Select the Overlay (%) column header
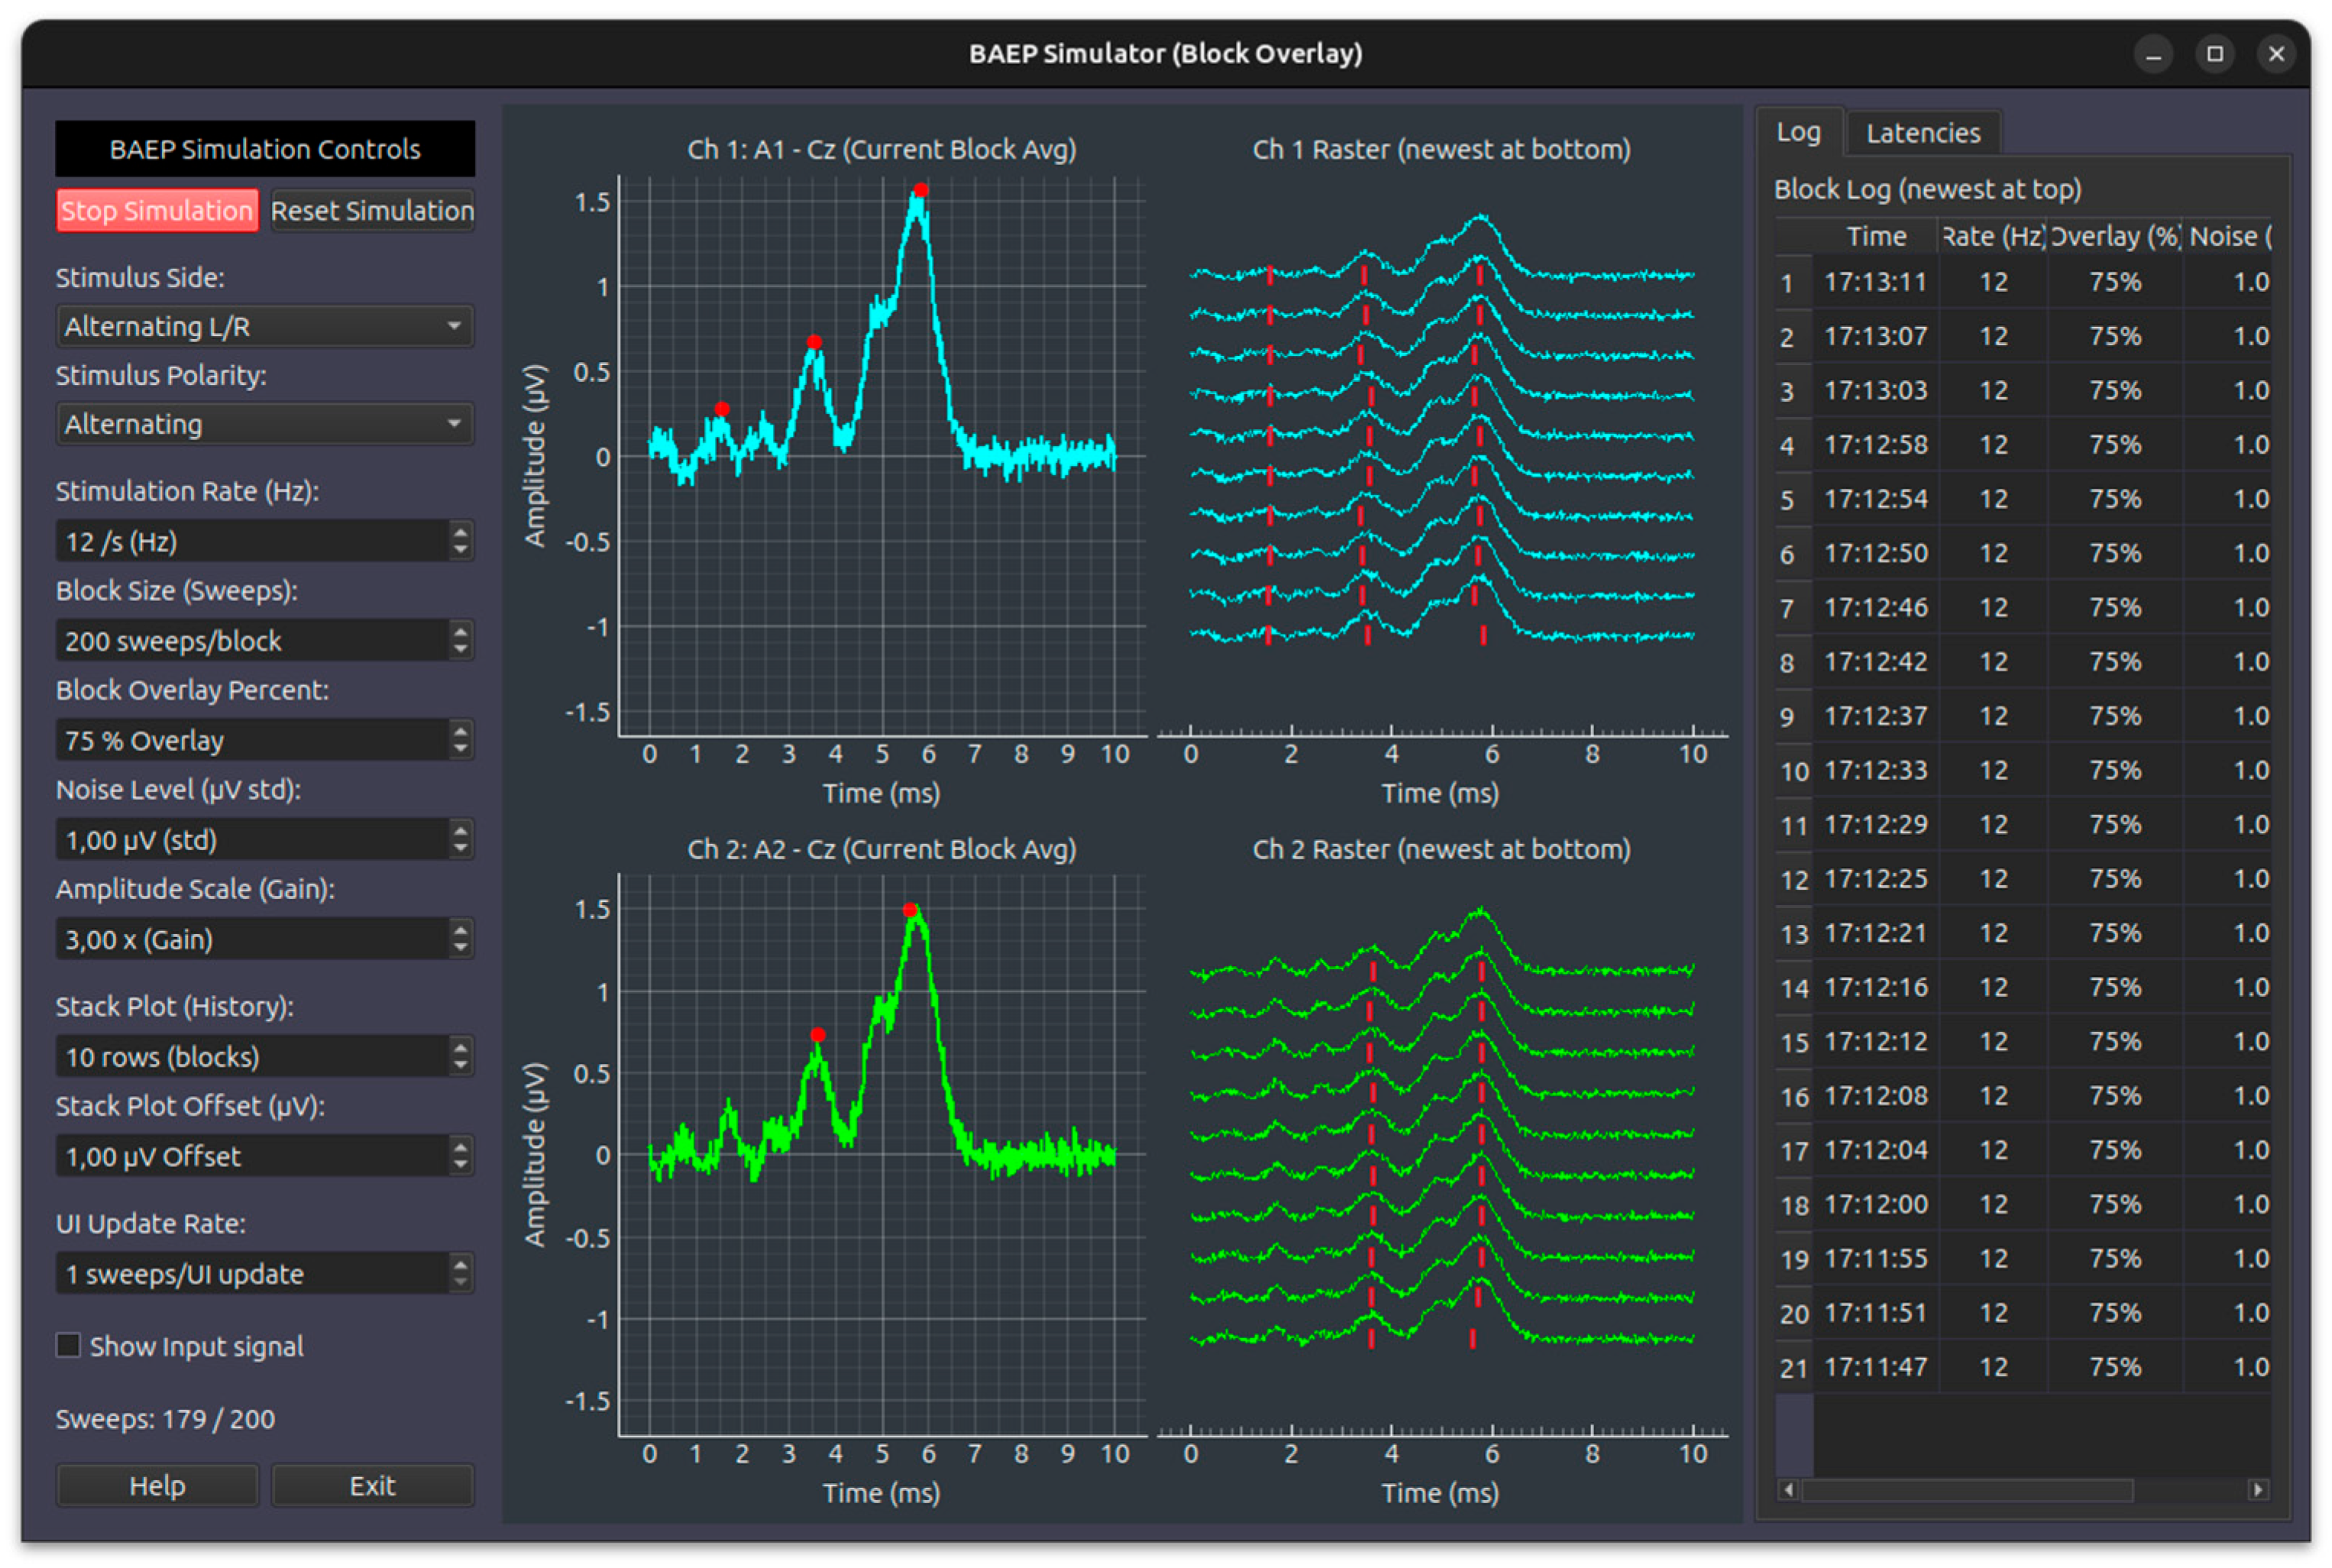Image resolution: width=2332 pixels, height=1568 pixels. click(x=2114, y=237)
